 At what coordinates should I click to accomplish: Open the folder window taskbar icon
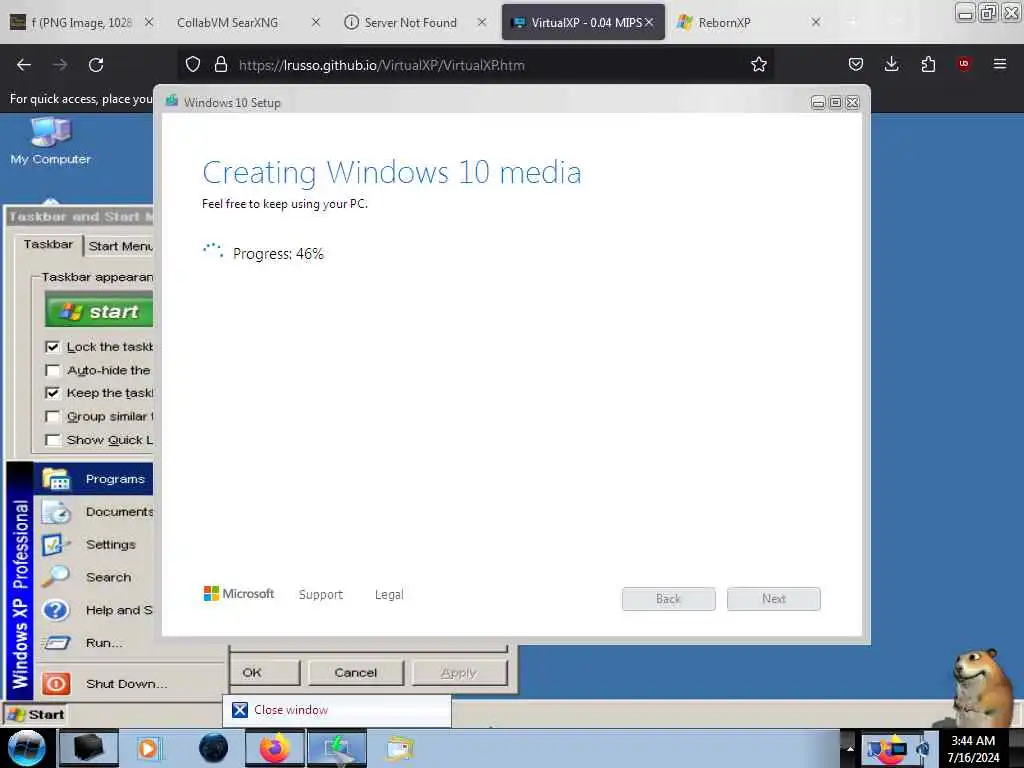[400, 748]
